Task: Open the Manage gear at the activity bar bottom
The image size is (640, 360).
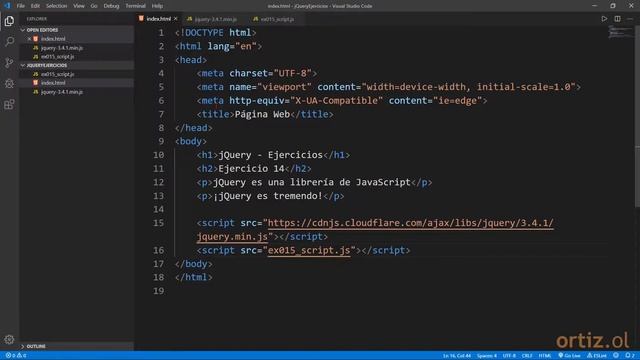Action: click(x=9, y=339)
